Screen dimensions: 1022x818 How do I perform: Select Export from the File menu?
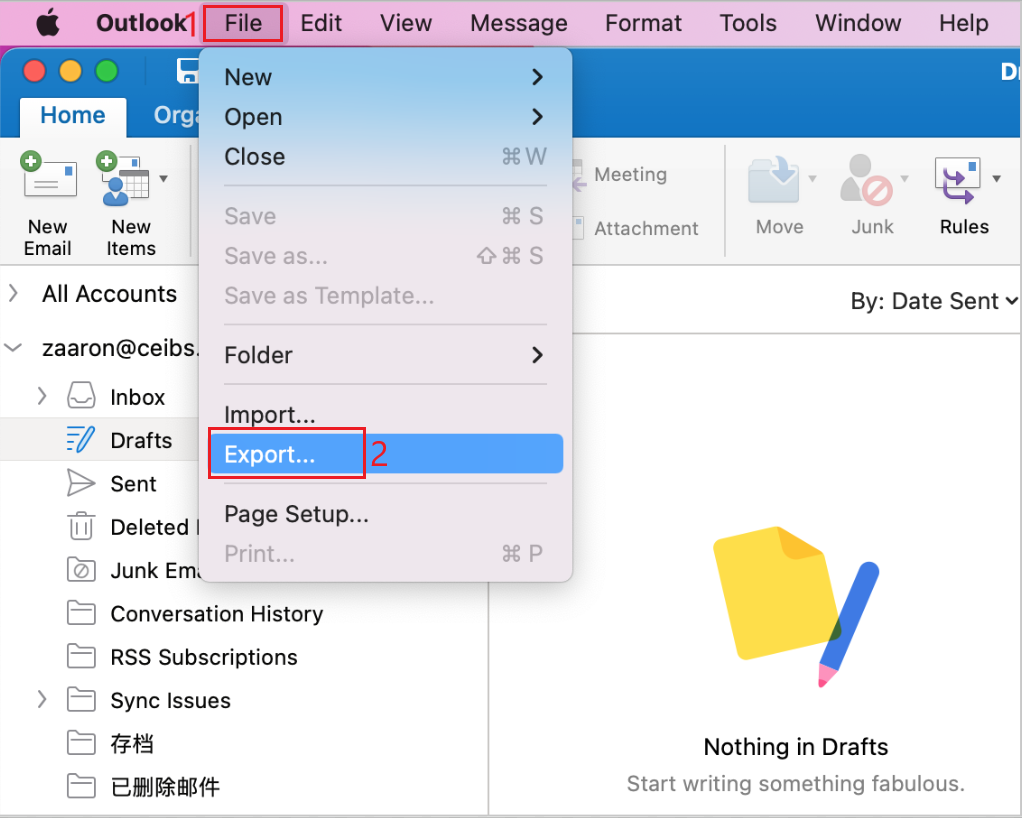pos(270,453)
